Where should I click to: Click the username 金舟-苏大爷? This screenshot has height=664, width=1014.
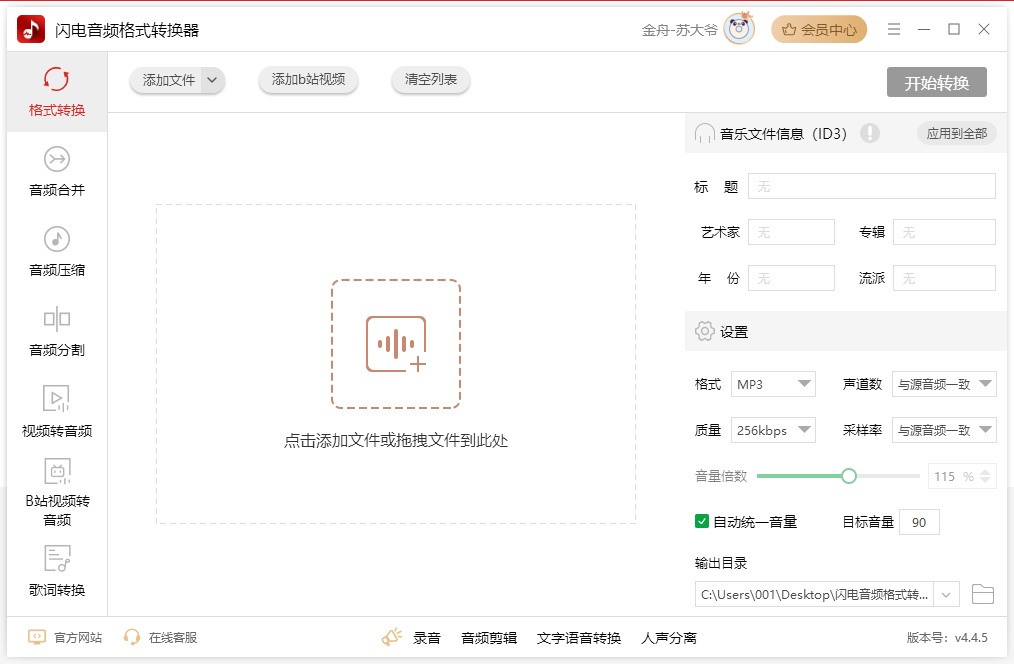(x=680, y=30)
